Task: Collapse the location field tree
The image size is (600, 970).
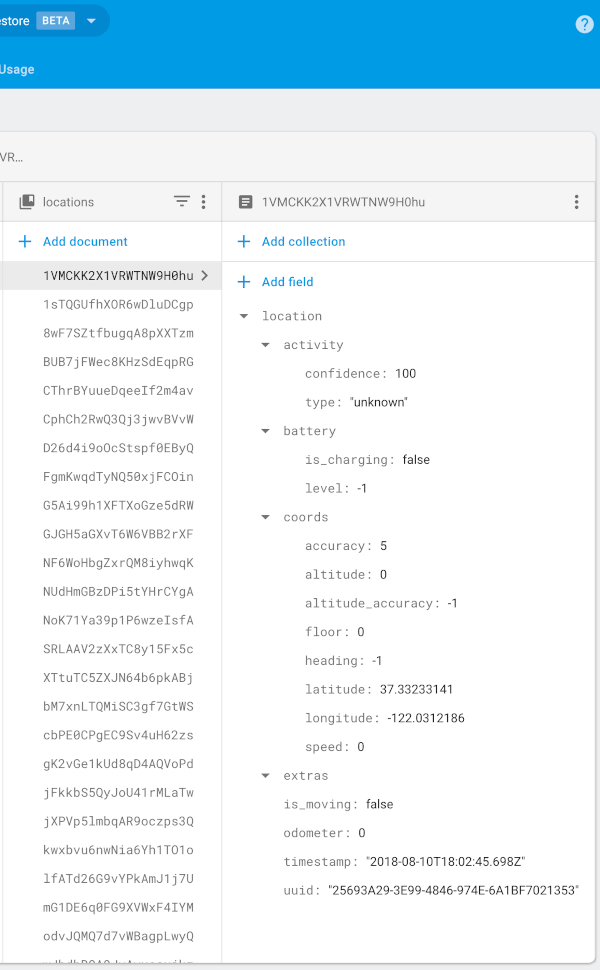Action: (244, 316)
